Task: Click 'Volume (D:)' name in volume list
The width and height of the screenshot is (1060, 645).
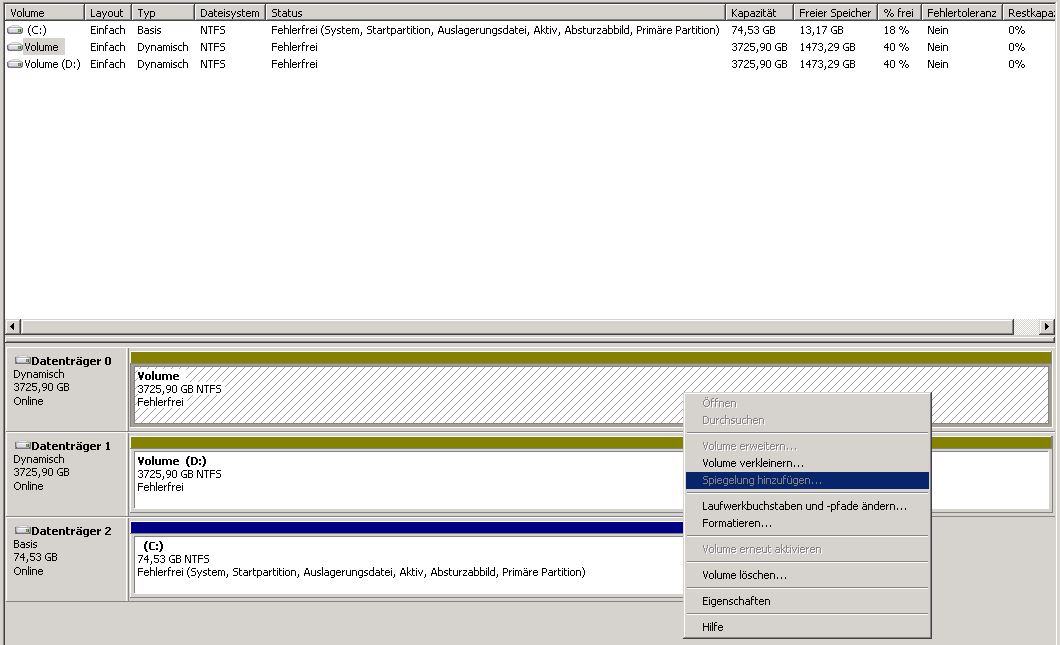Action: pyautogui.click(x=52, y=64)
